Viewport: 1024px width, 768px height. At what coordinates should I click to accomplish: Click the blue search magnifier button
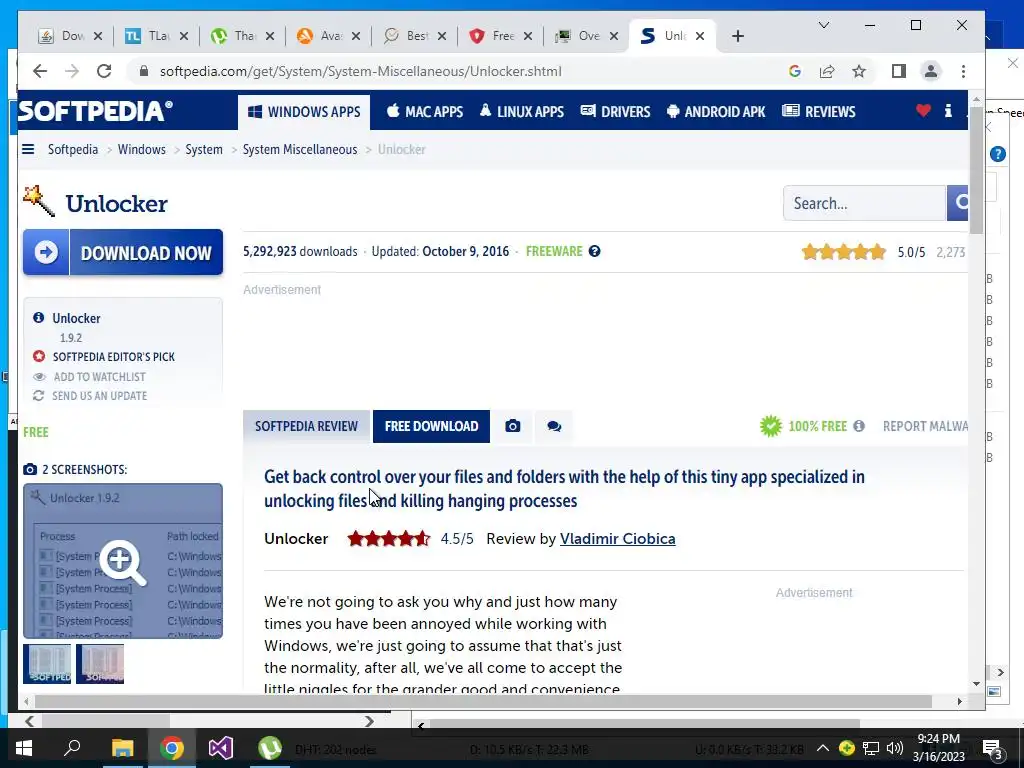[957, 203]
